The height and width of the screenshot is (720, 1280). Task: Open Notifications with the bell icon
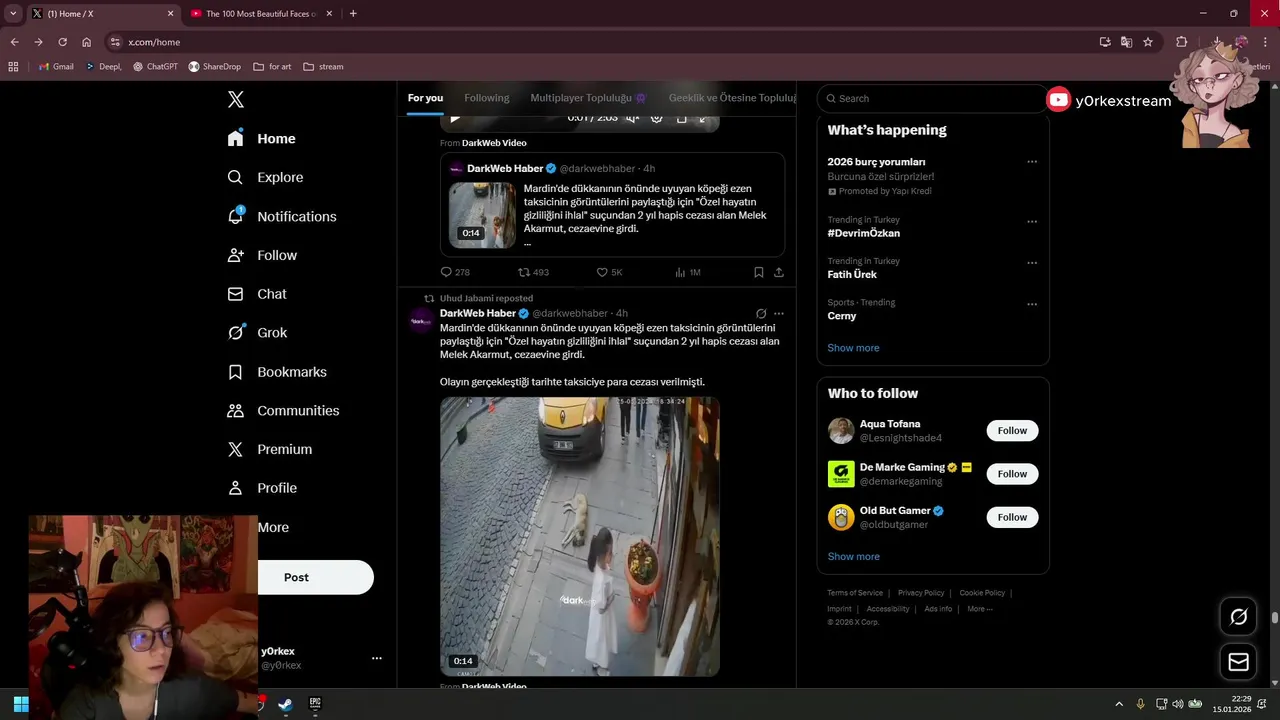click(282, 216)
